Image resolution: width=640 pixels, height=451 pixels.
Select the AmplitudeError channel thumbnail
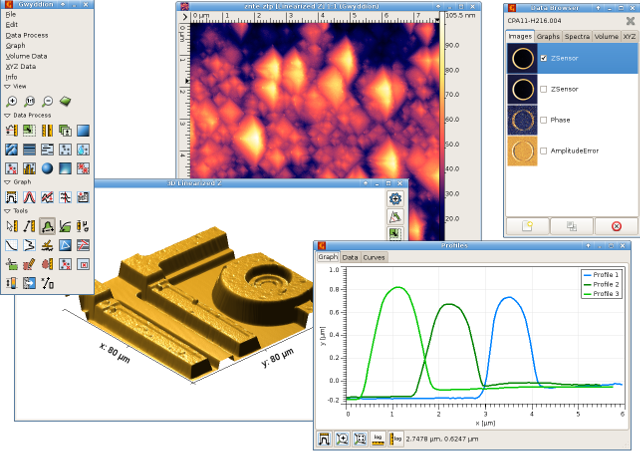522,151
